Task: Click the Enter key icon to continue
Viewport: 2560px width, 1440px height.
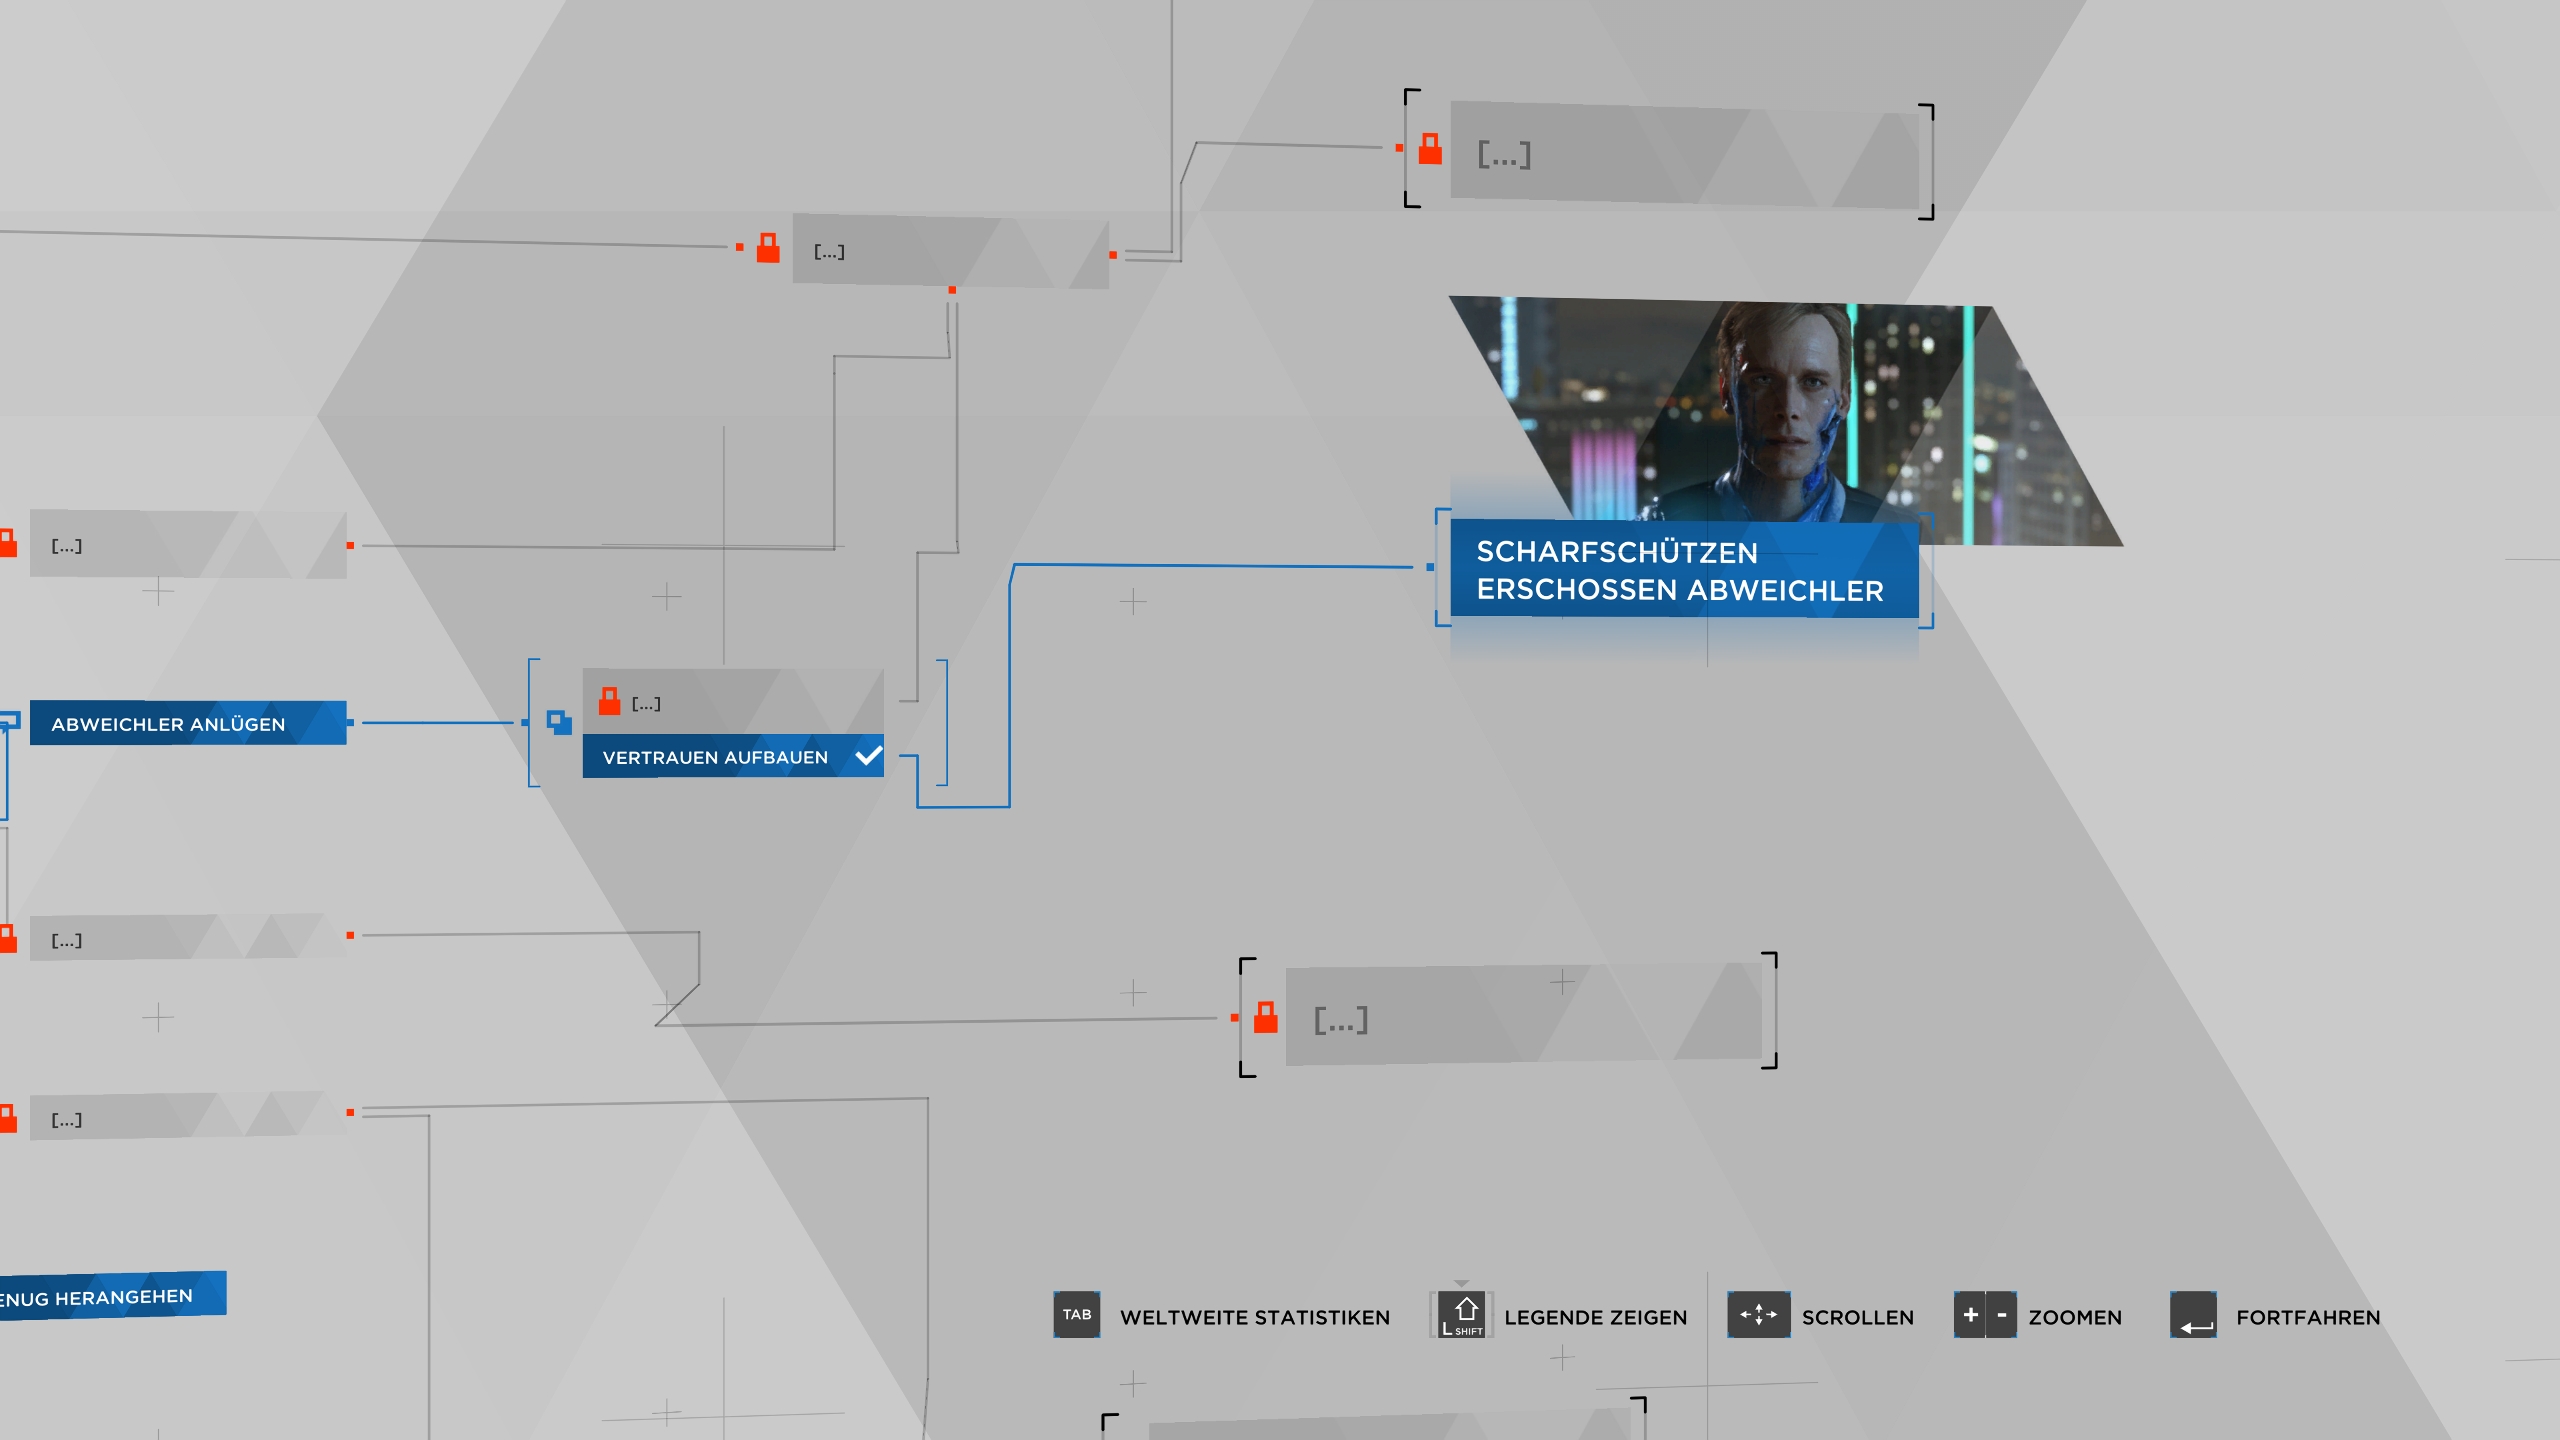Action: pyautogui.click(x=2193, y=1314)
